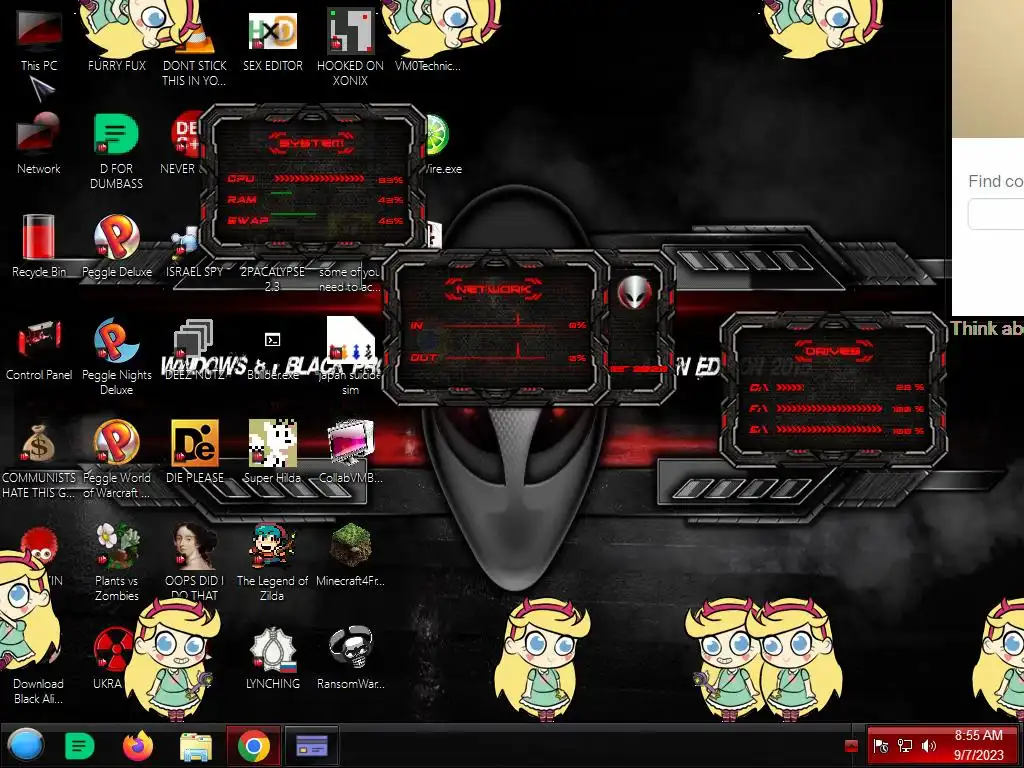The image size is (1024, 768).
Task: Open the green chat app in the taskbar
Action: click(80, 745)
